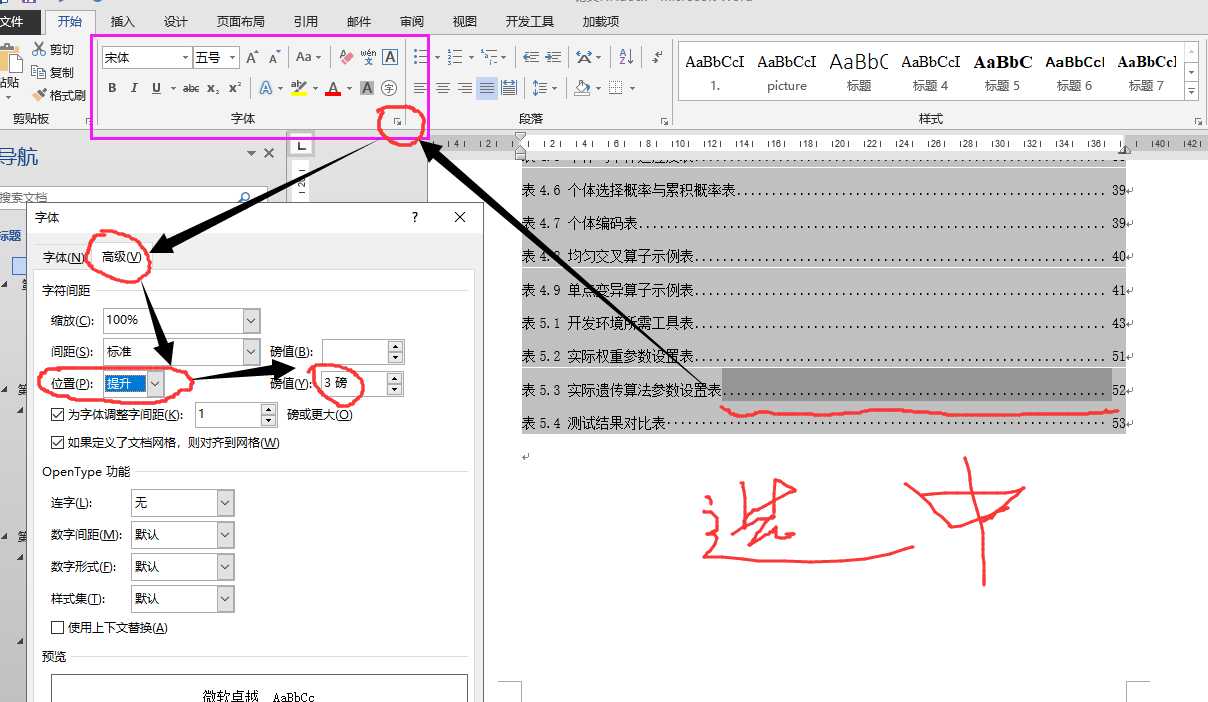Click the Shrink Font icon
Viewport: 1208px width, 702px height.
tap(274, 58)
